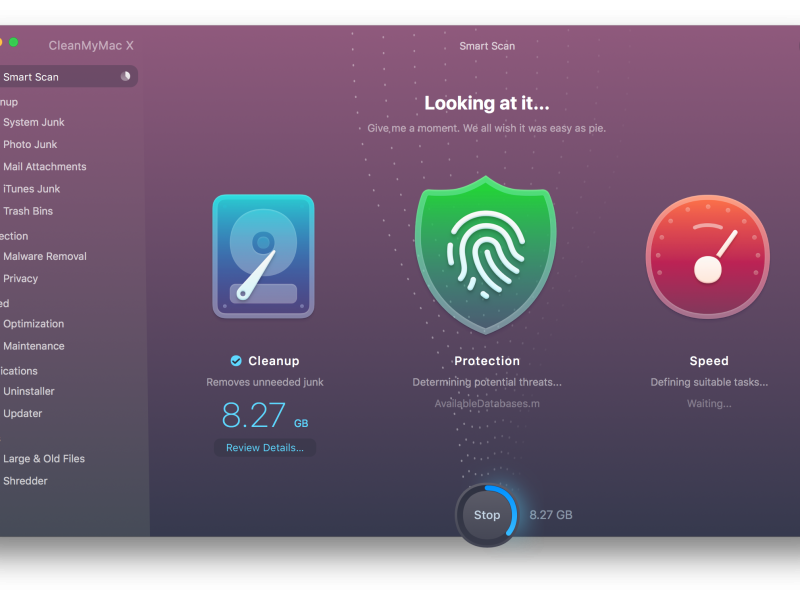Click the 'Waiting...' text under Speed
800x600 pixels.
coord(709,404)
